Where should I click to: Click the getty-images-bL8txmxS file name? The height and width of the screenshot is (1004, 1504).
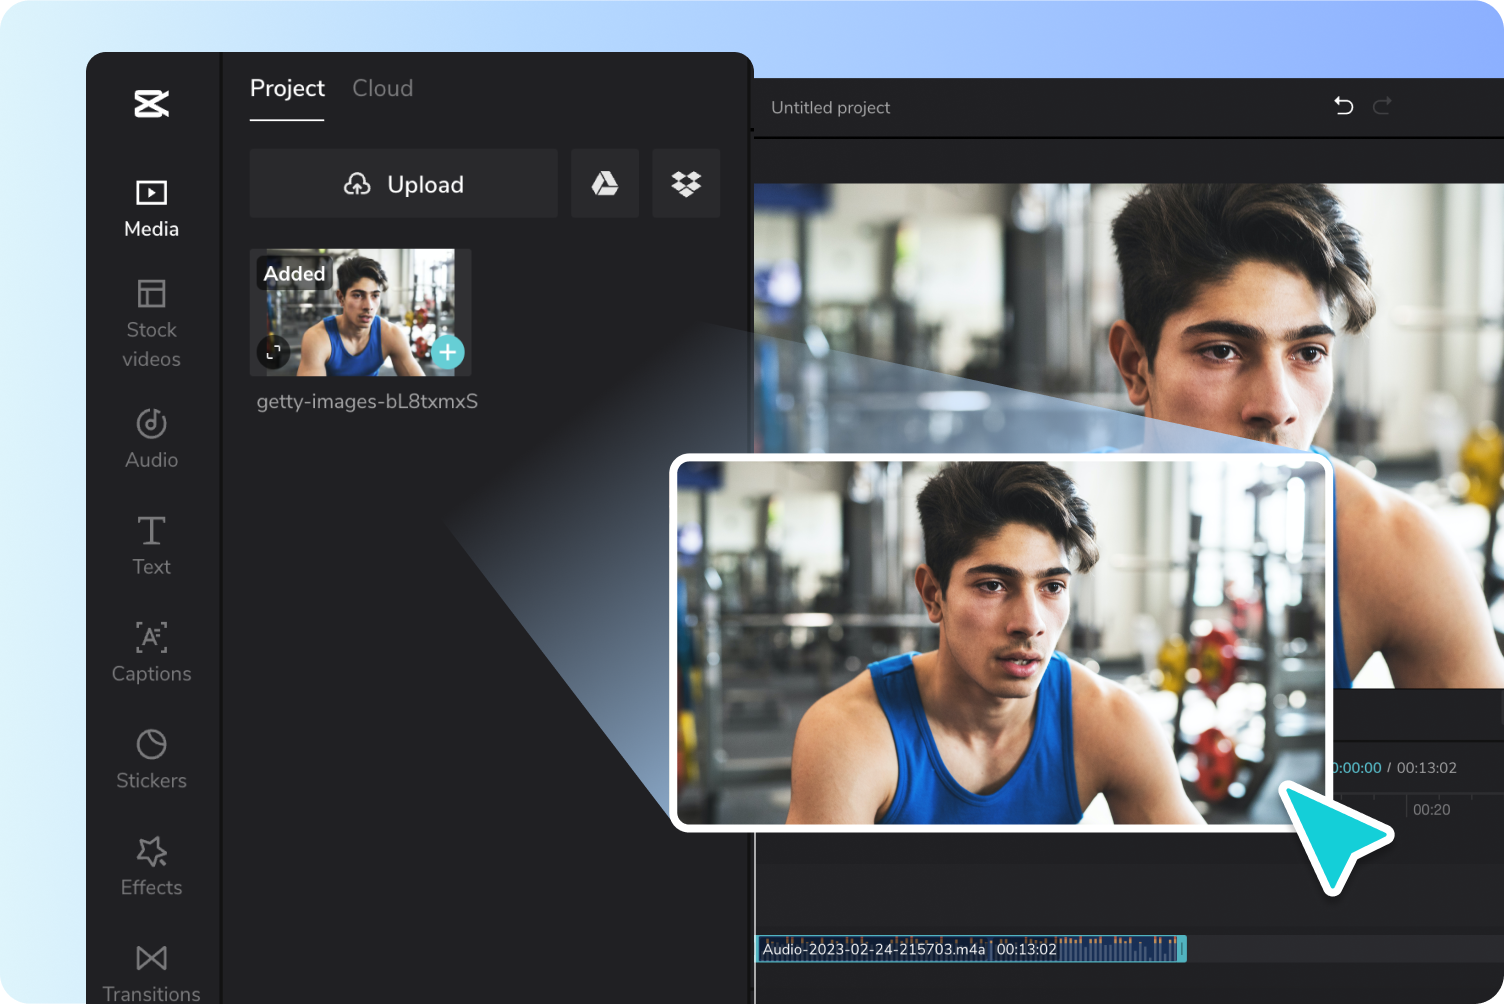(367, 401)
